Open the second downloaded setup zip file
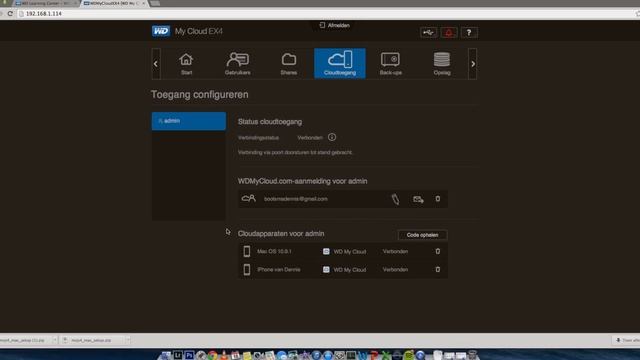The height and width of the screenshot is (360, 640). tap(92, 340)
